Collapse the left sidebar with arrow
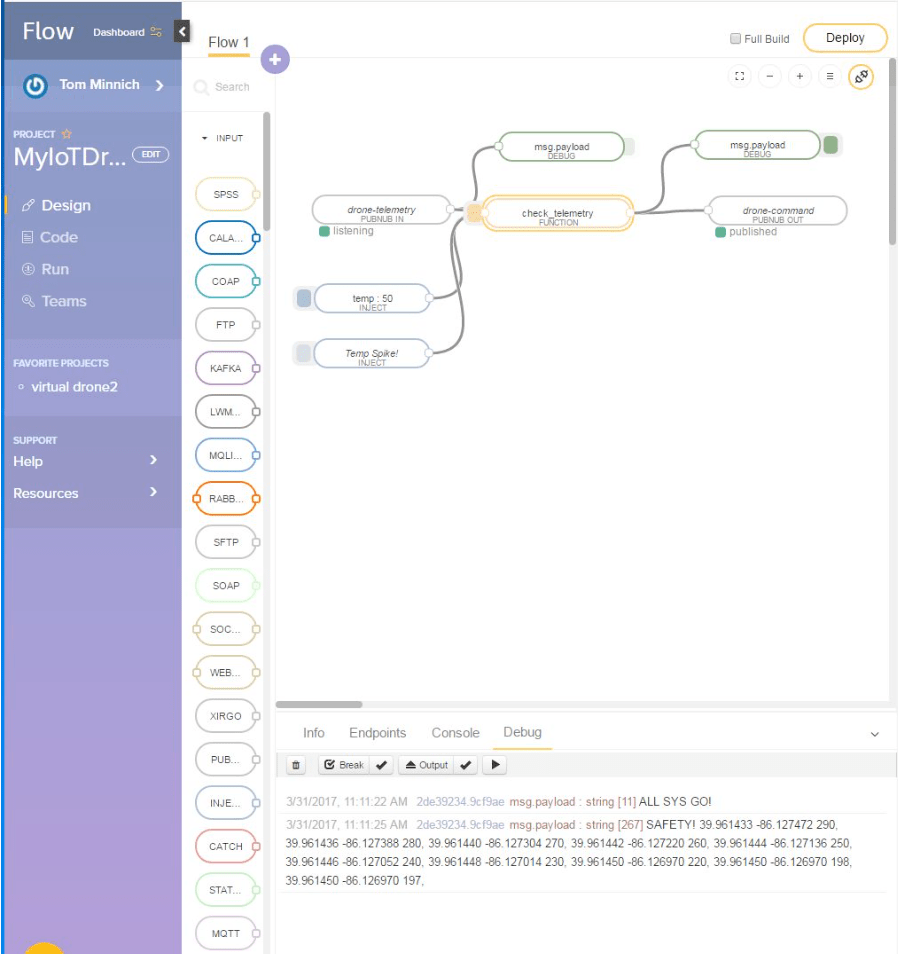The height and width of the screenshot is (954, 898). coord(182,31)
